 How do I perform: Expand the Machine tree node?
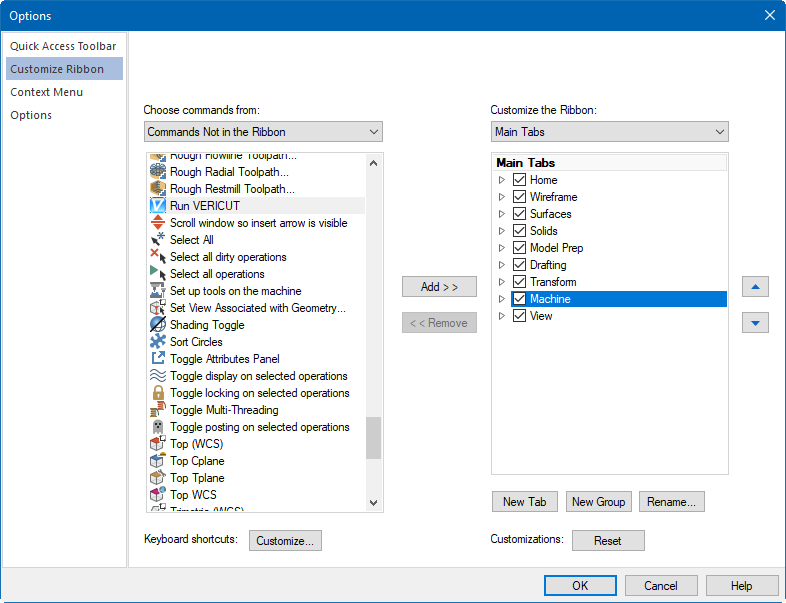tap(501, 299)
